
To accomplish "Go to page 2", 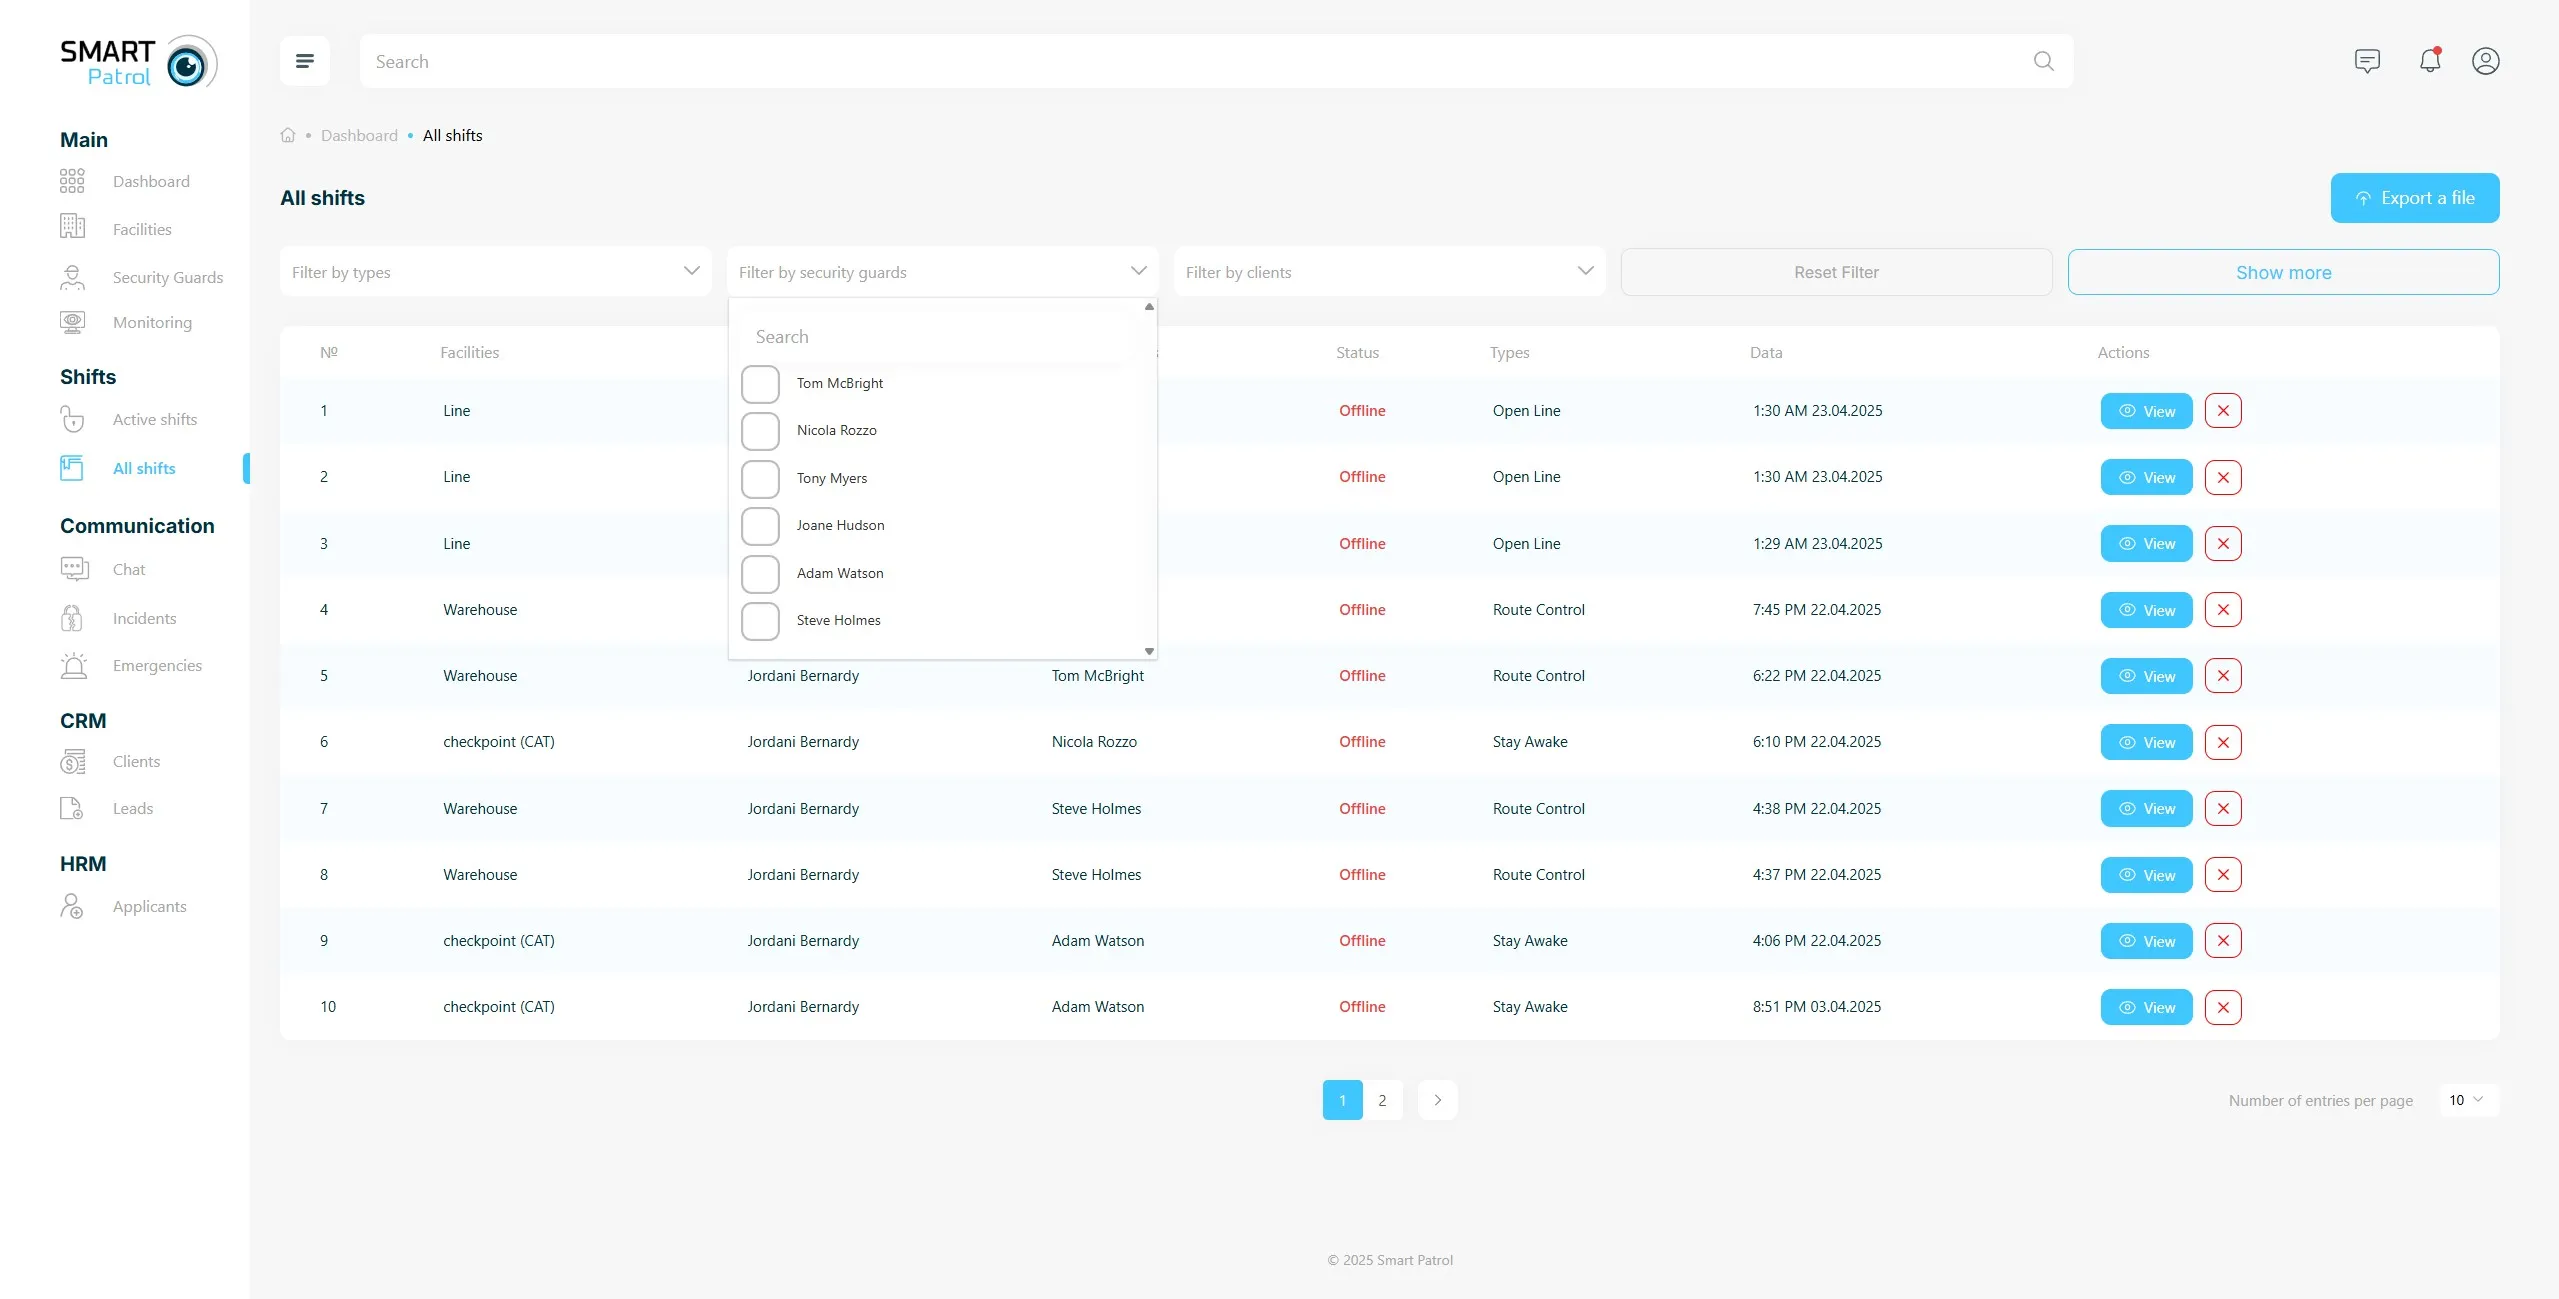I will (1382, 1100).
